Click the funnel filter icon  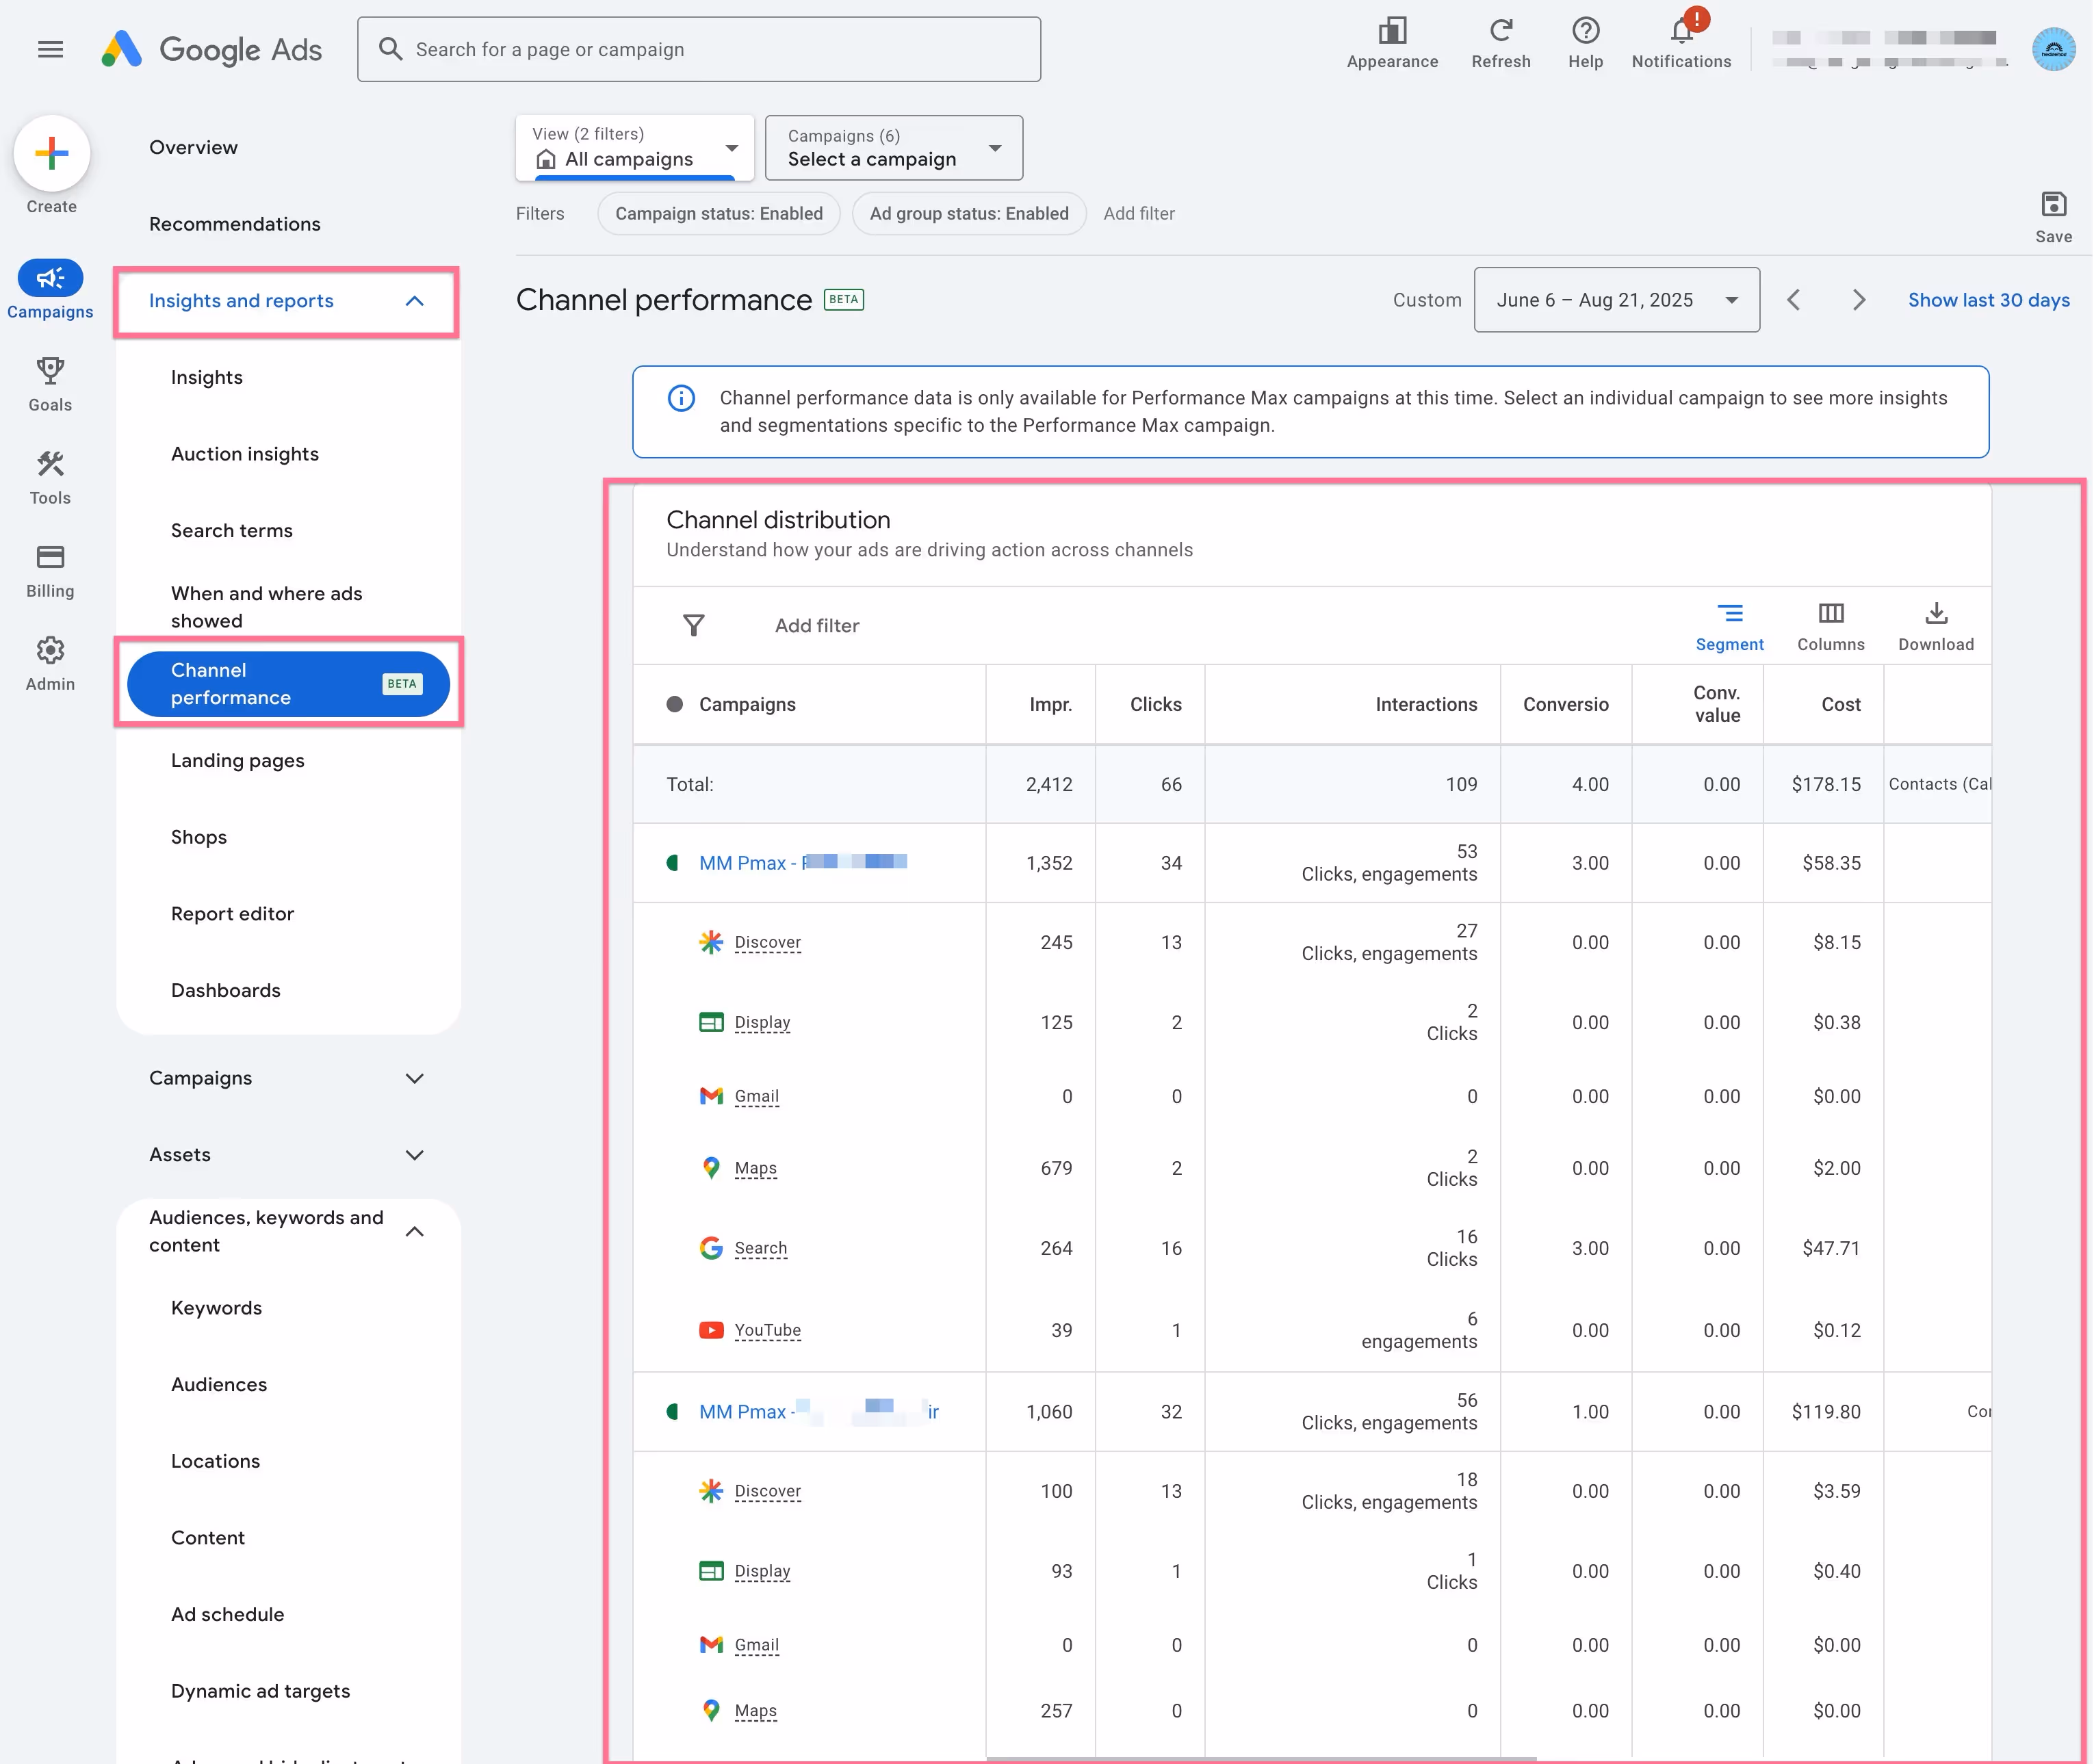click(x=694, y=625)
